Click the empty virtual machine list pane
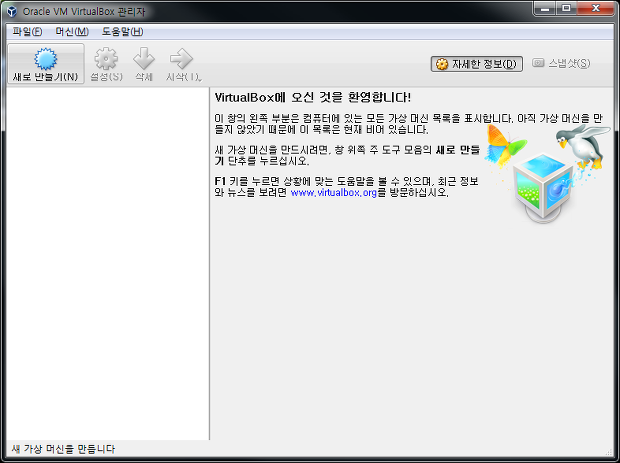Image resolution: width=620 pixels, height=463 pixels. [x=108, y=264]
